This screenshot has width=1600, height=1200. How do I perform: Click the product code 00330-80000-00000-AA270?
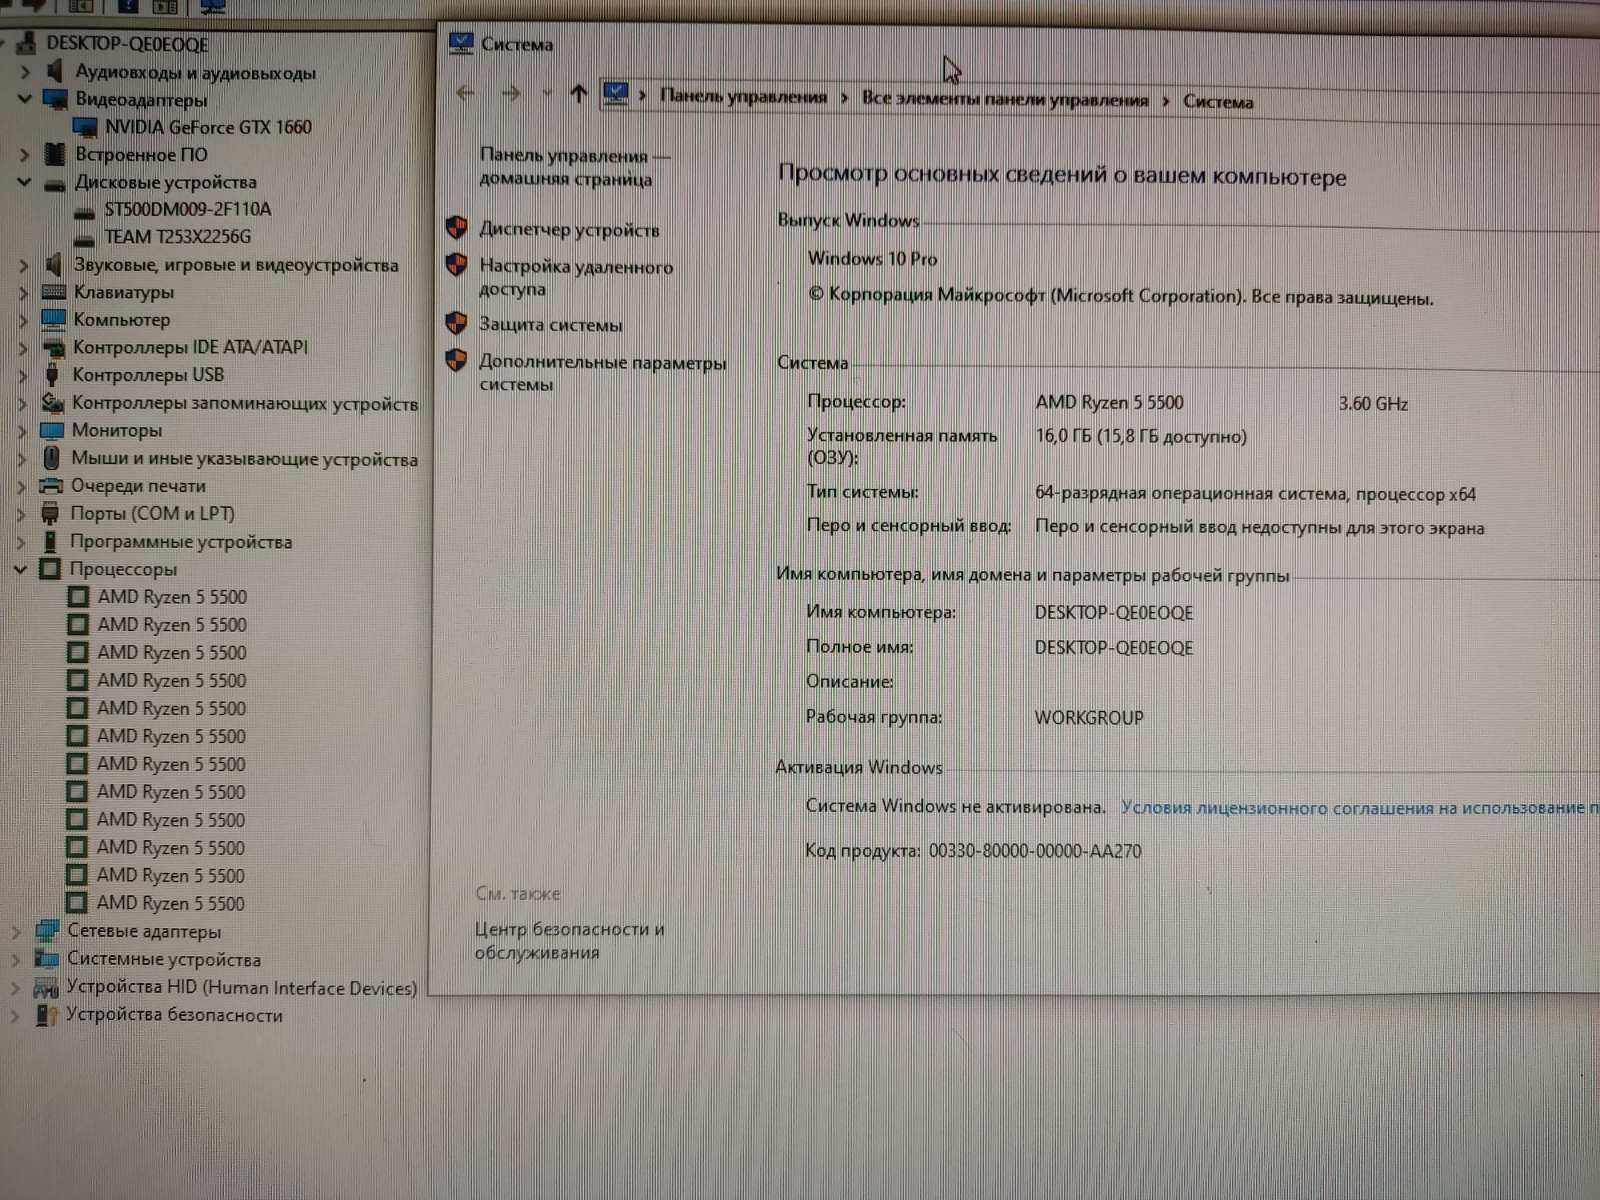pos(1035,851)
